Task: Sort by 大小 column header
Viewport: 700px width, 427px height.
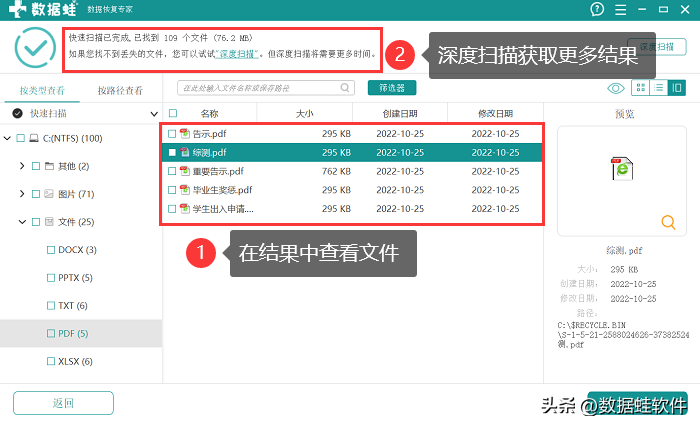Action: tap(304, 113)
